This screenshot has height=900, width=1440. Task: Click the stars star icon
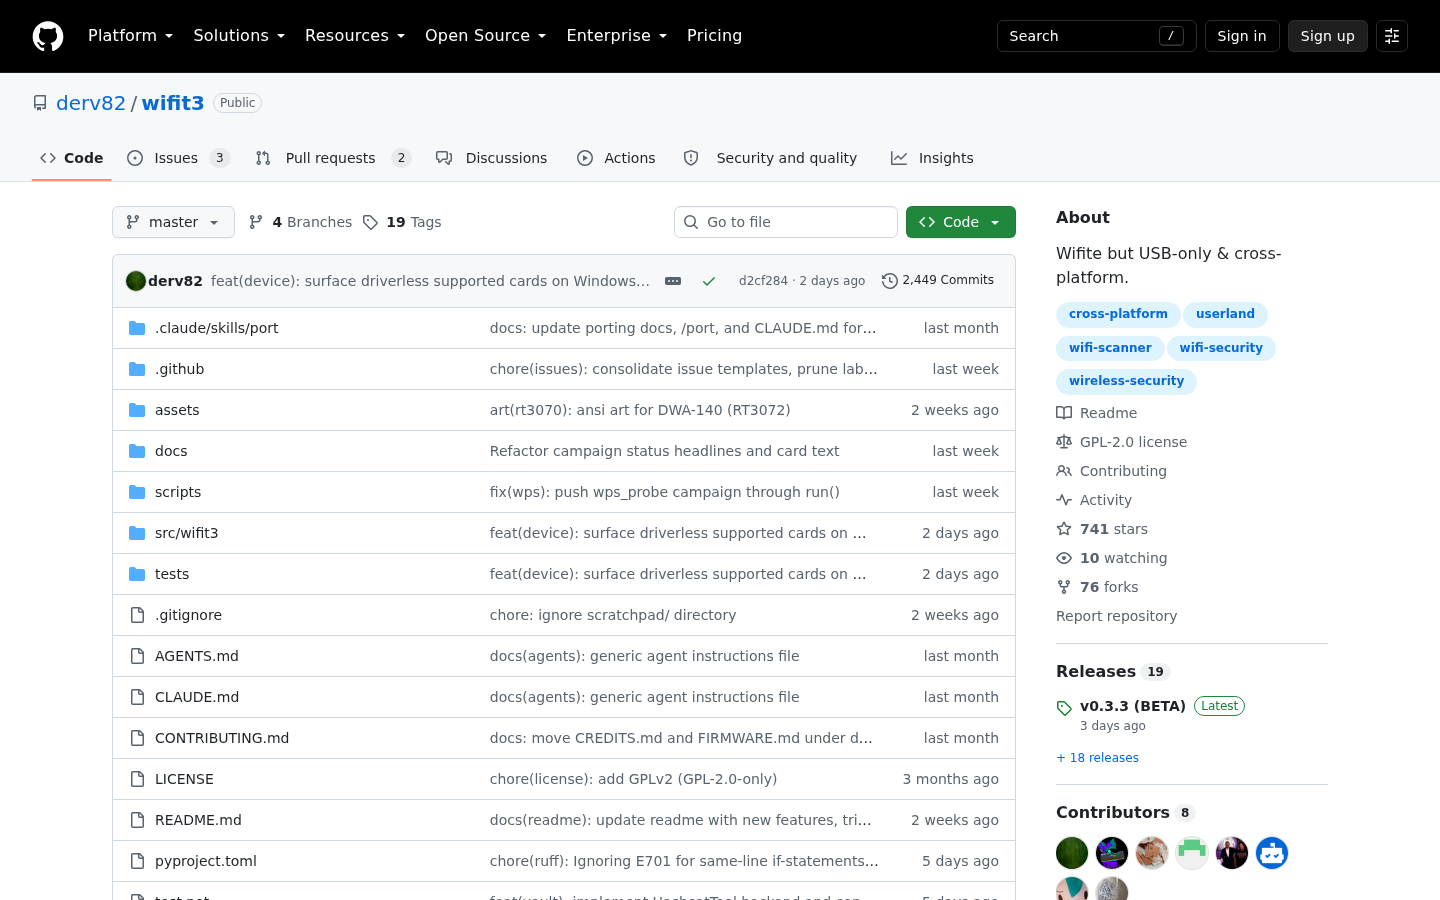(1064, 529)
